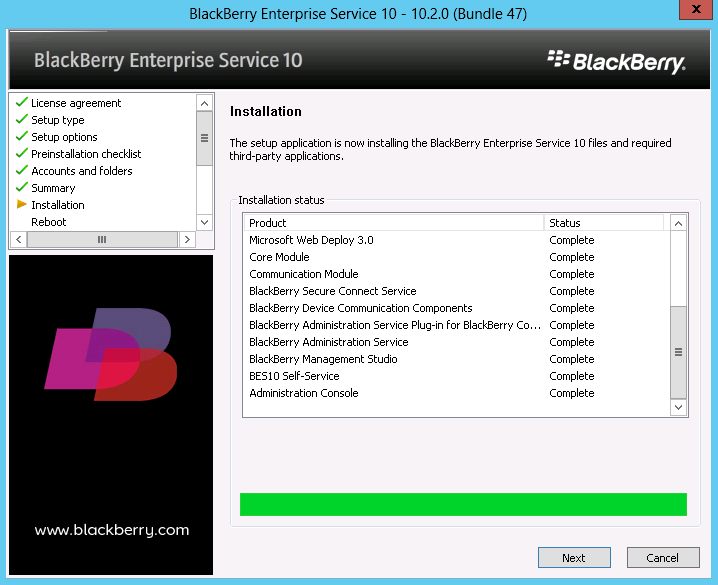
Task: Click steps list horizontal scrollbar thumb
Action: point(102,239)
